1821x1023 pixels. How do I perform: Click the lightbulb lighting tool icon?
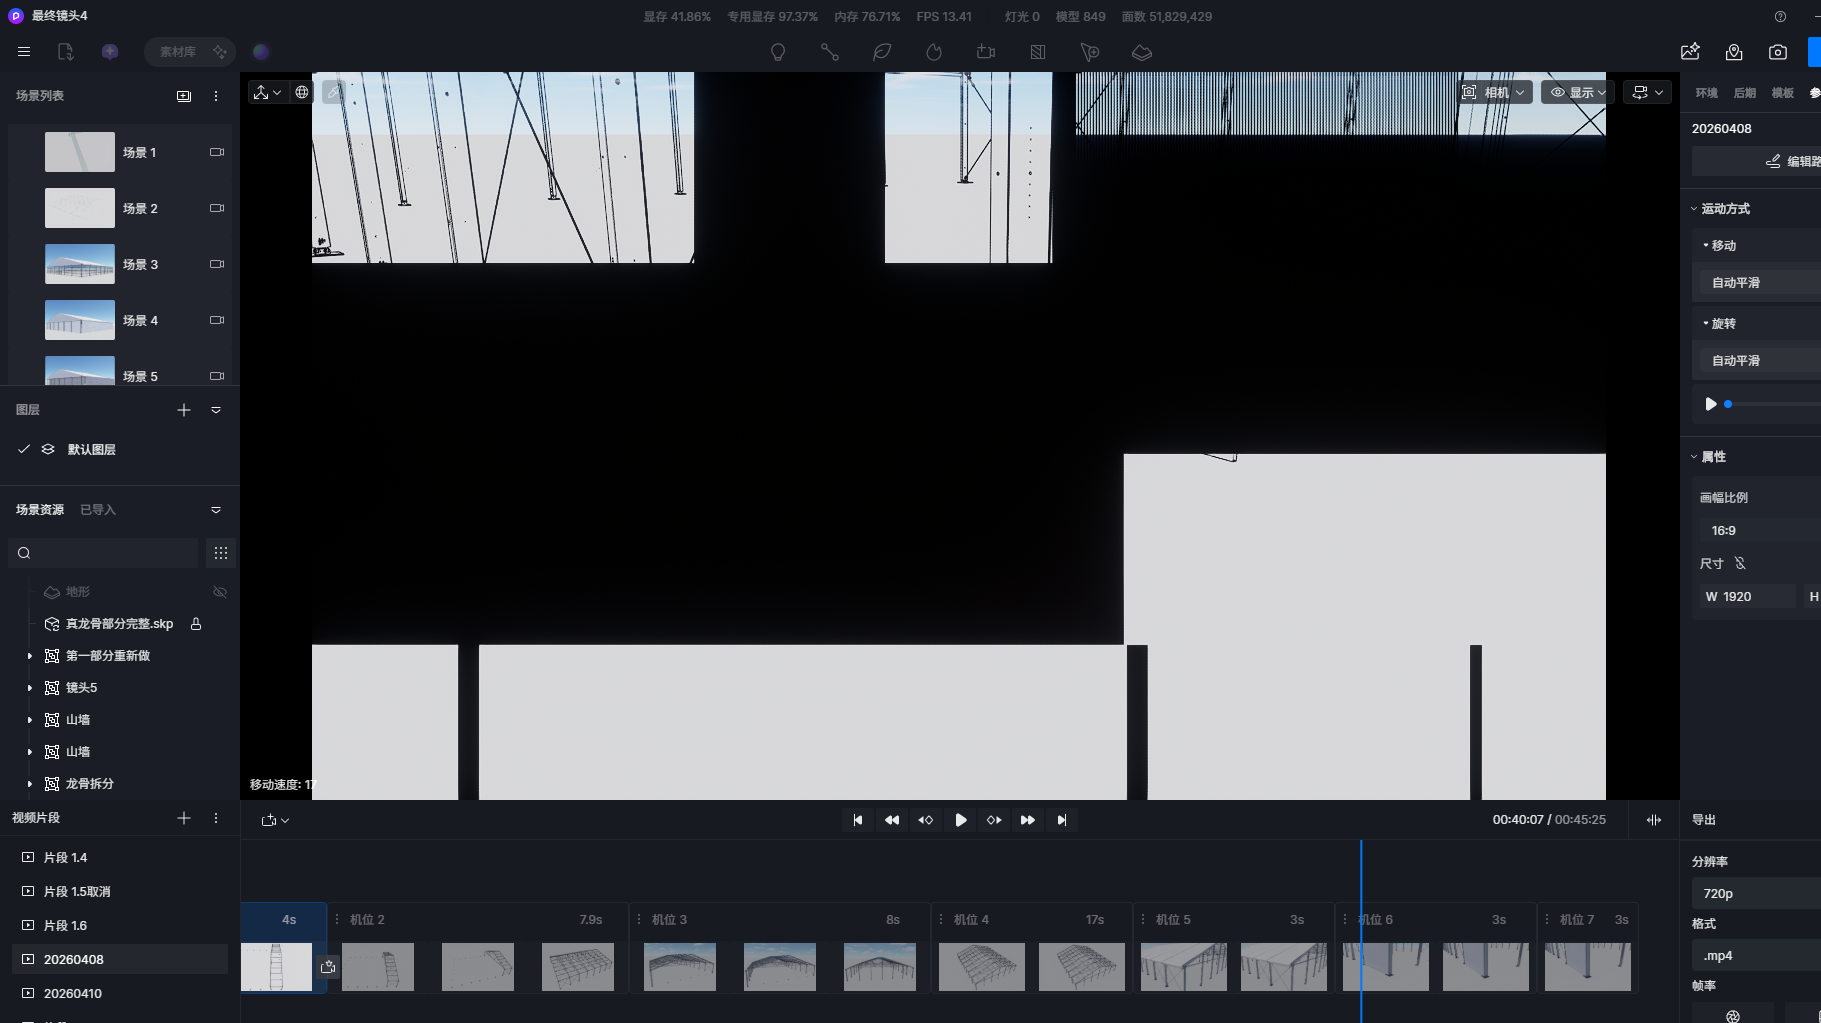(x=778, y=52)
